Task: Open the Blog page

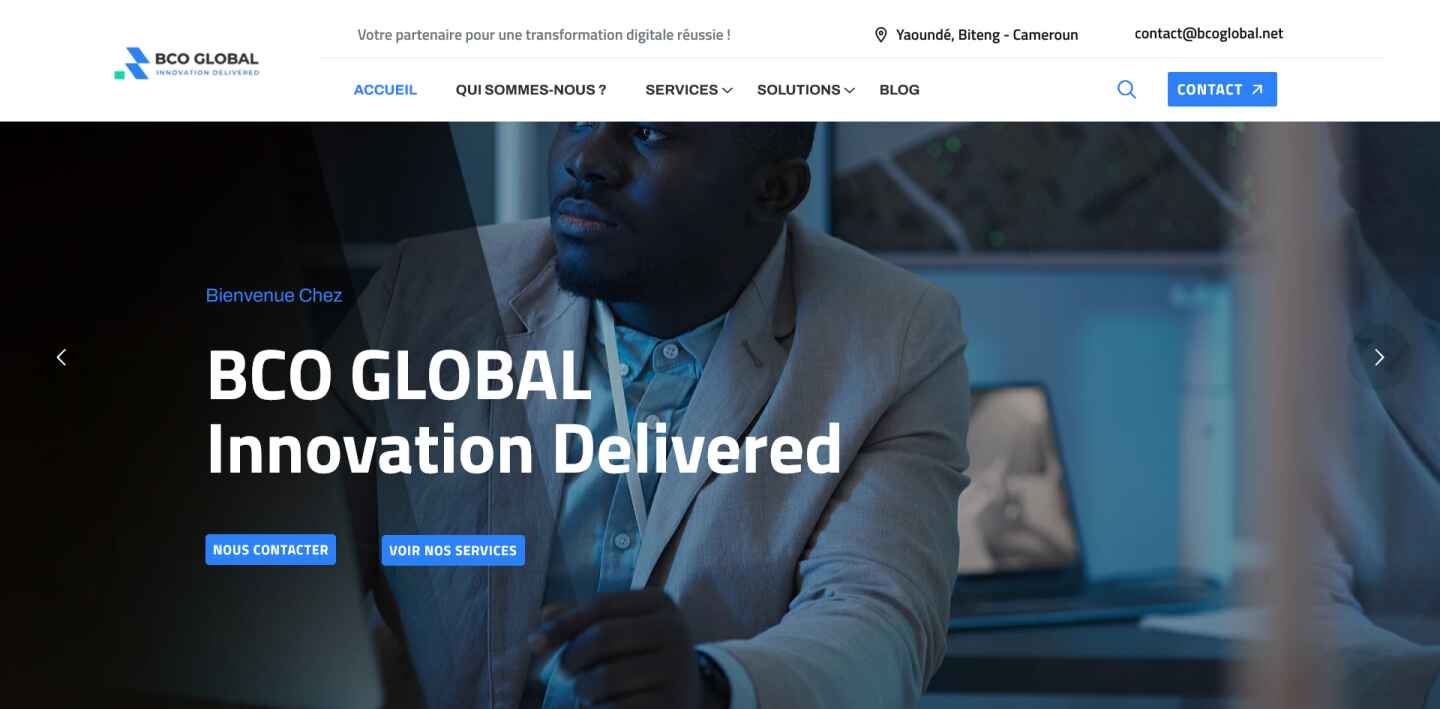Action: (899, 90)
